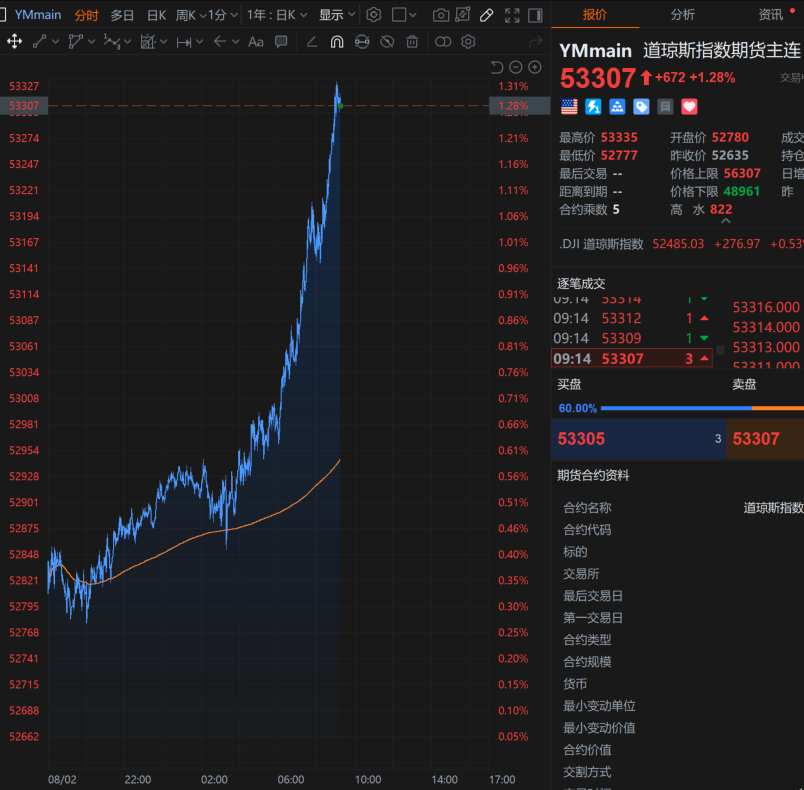Select the comment bubble note tool

click(281, 42)
